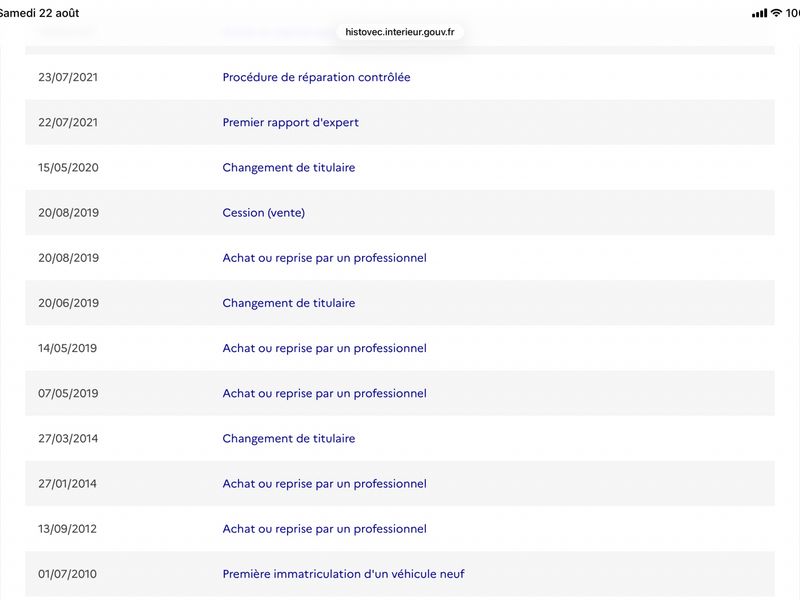Tap the histovec.interieur.gouv.fr address pill

(x=399, y=32)
